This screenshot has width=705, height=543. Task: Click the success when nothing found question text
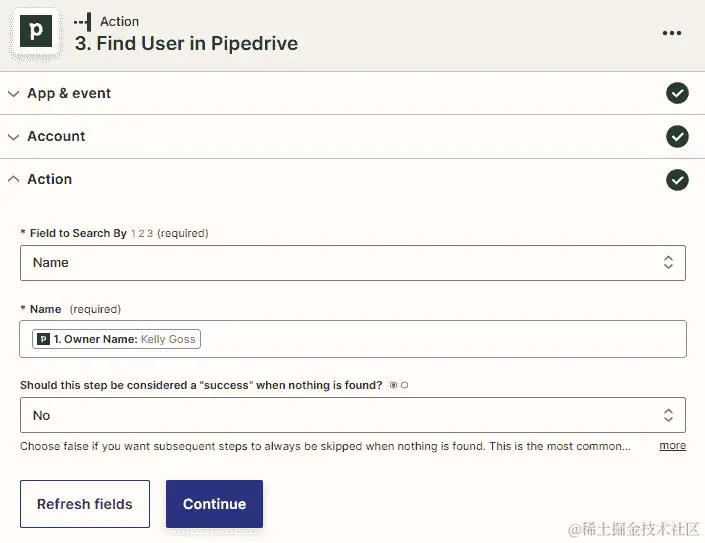tap(201, 385)
